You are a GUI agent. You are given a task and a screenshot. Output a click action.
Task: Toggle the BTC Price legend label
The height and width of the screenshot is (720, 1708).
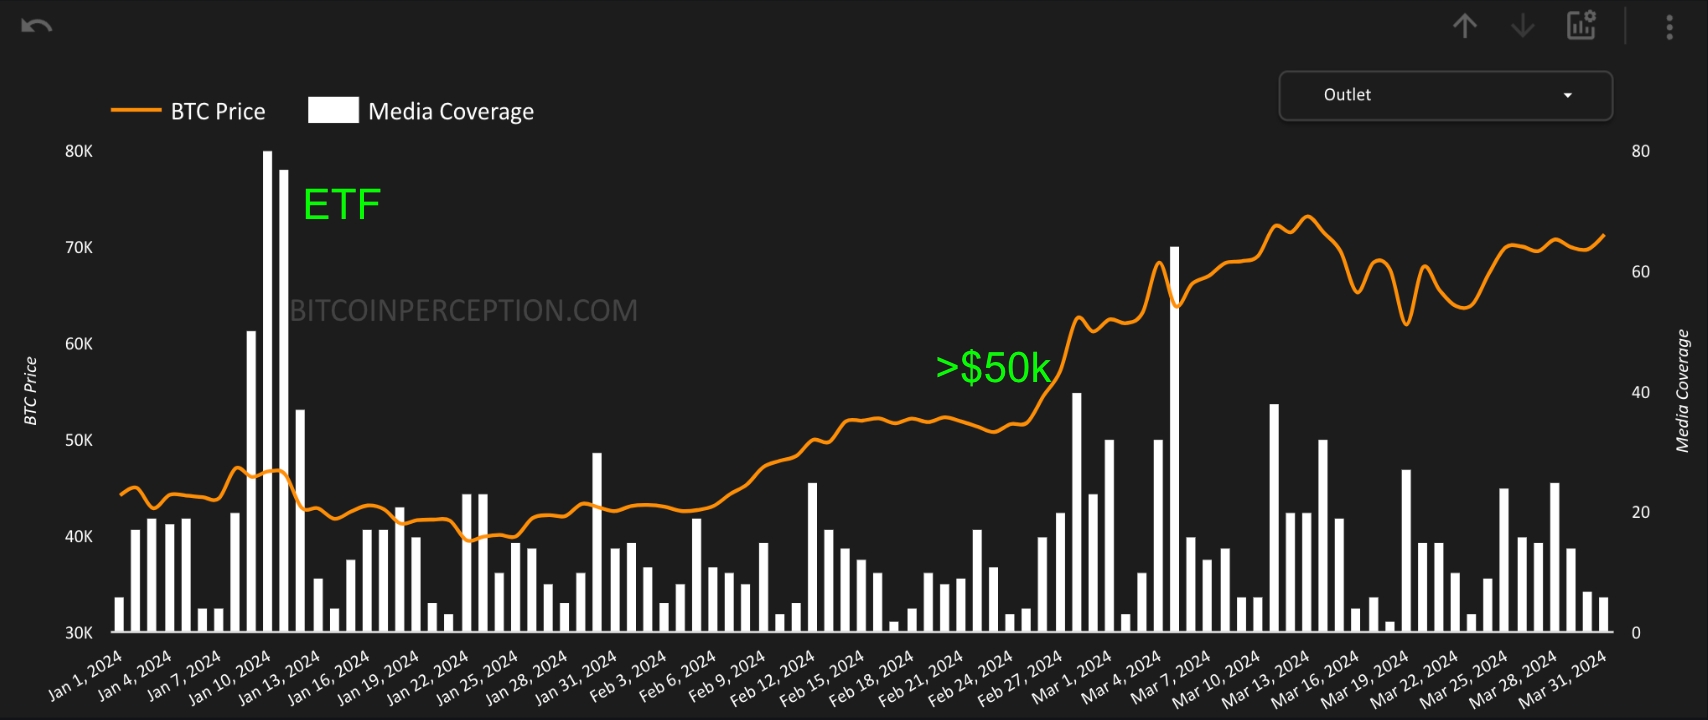tap(218, 111)
